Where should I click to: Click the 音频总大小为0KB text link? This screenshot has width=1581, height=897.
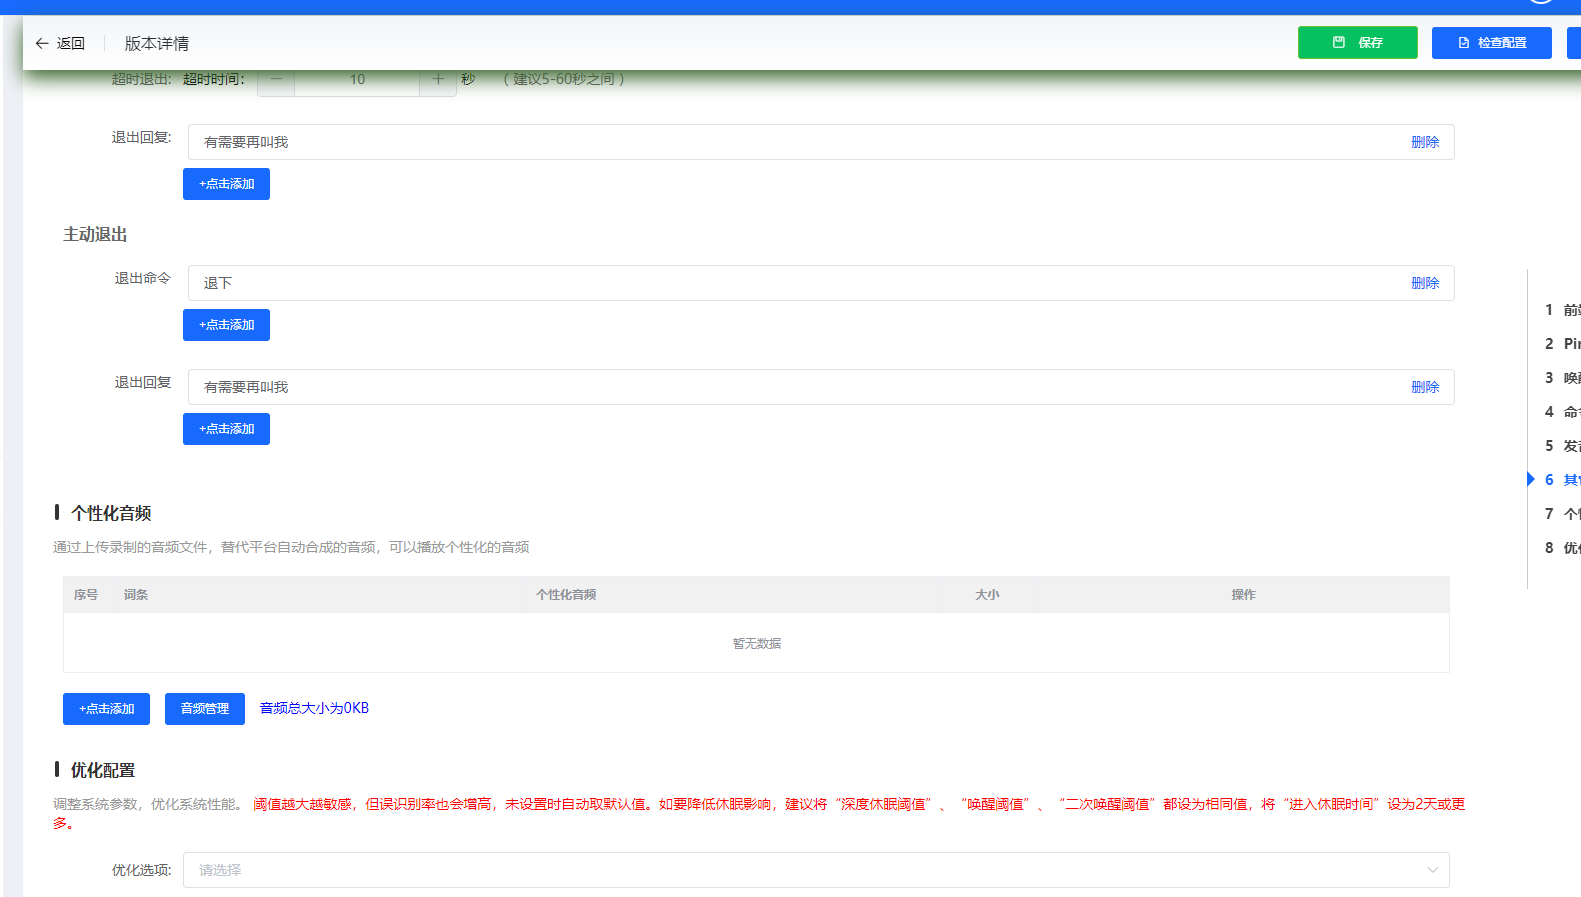point(314,708)
